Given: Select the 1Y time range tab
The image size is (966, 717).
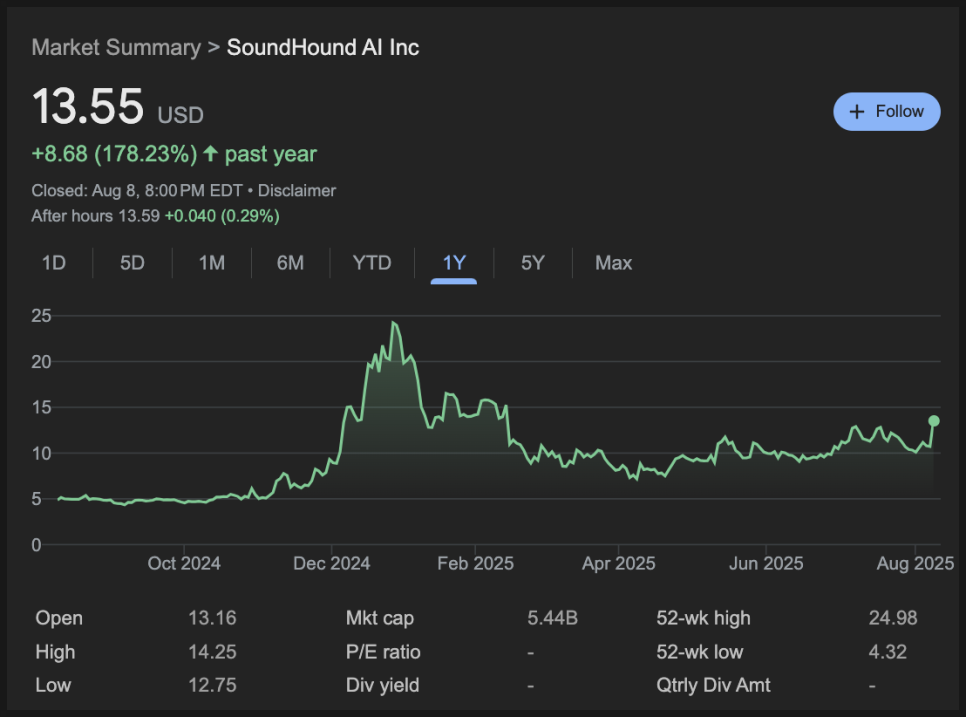Looking at the screenshot, I should (x=454, y=263).
